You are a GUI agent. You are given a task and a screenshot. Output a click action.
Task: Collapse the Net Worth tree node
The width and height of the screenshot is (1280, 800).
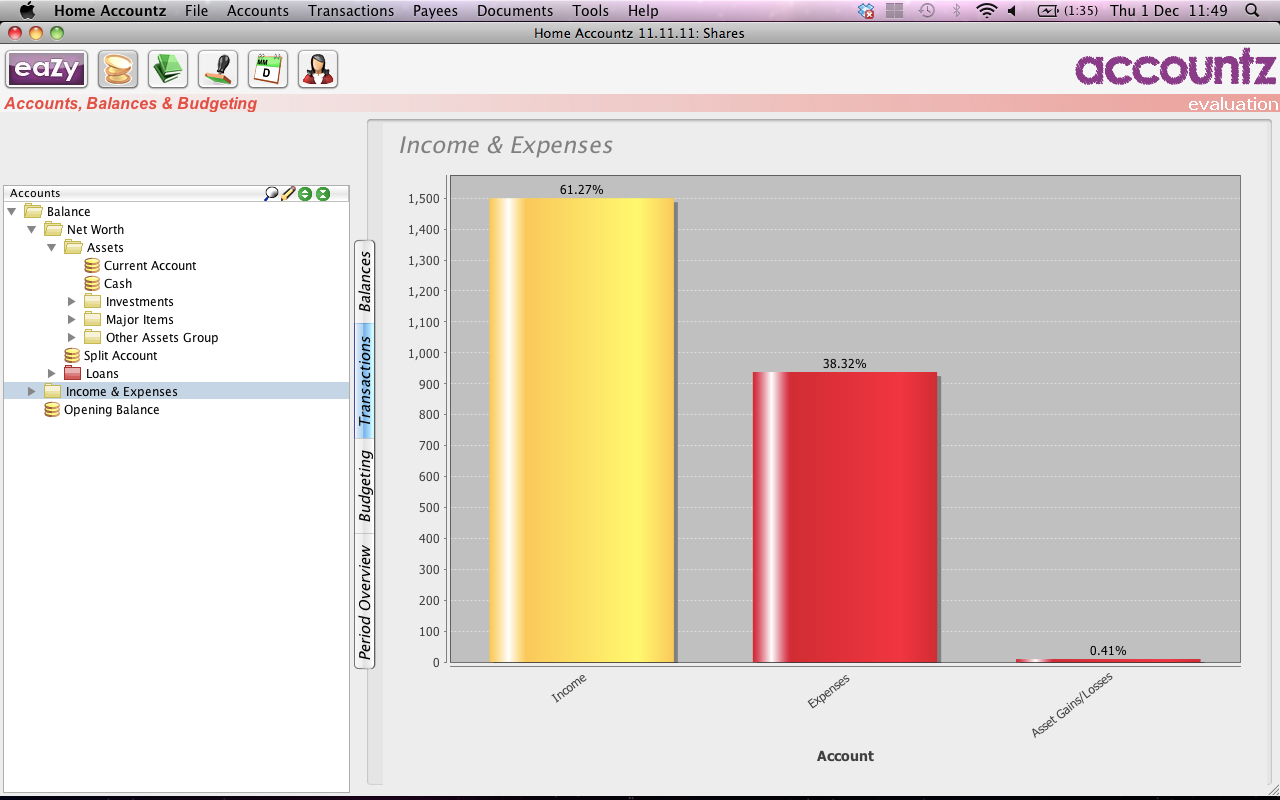[32, 229]
